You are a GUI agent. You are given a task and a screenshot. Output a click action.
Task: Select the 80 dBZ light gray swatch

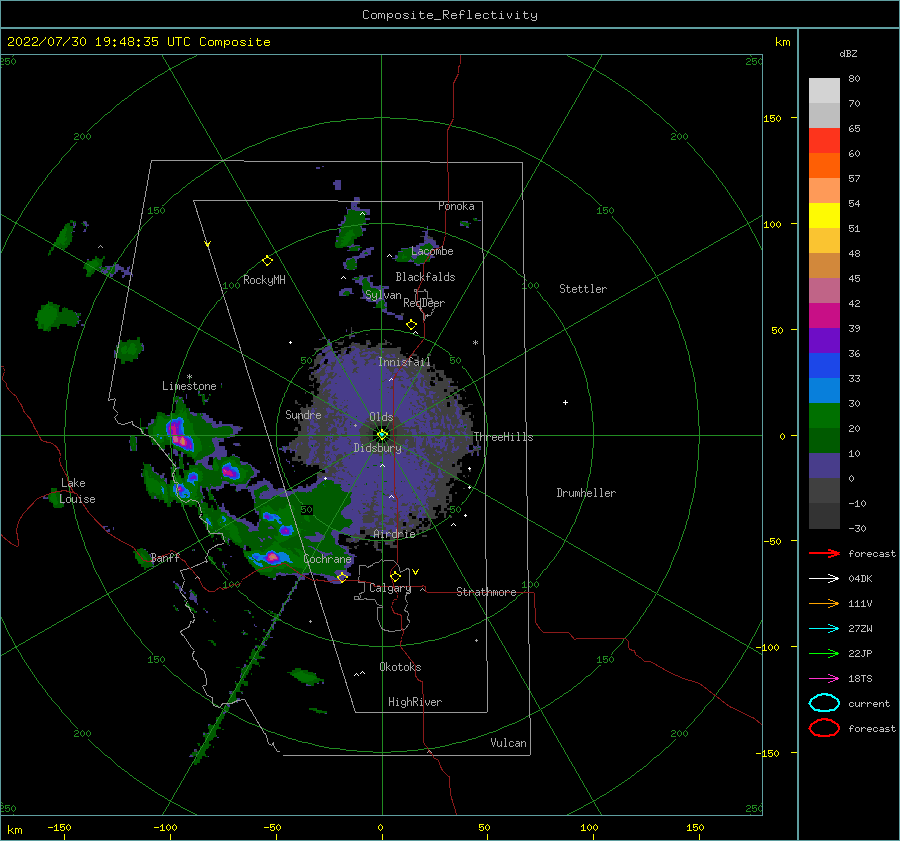point(824,90)
